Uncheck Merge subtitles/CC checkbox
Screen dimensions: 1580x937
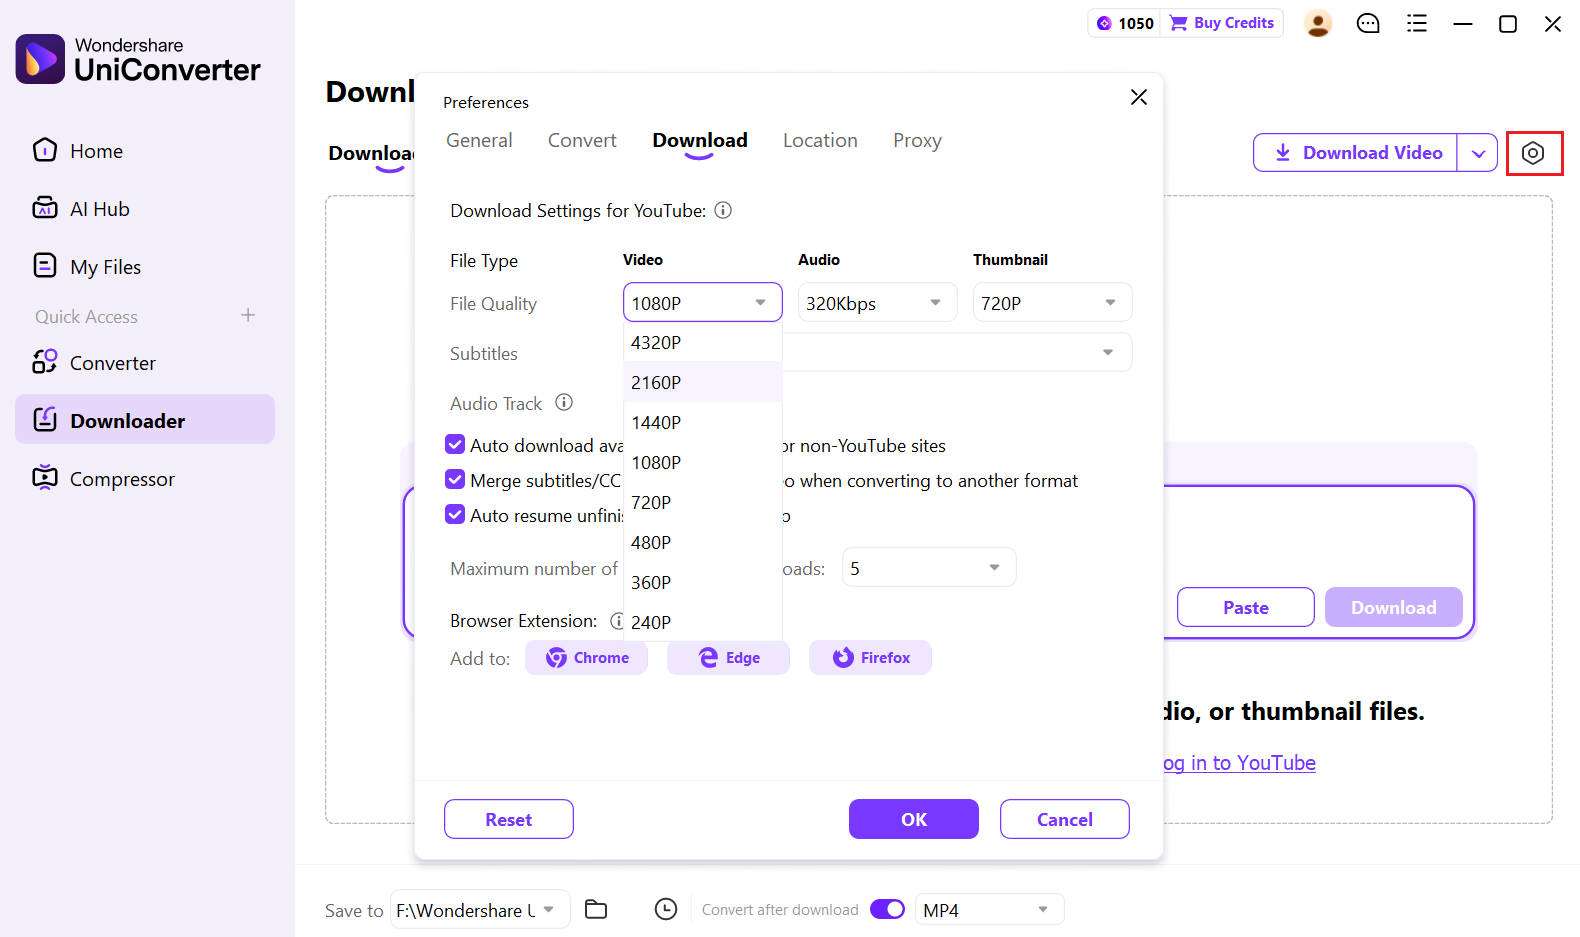455,479
